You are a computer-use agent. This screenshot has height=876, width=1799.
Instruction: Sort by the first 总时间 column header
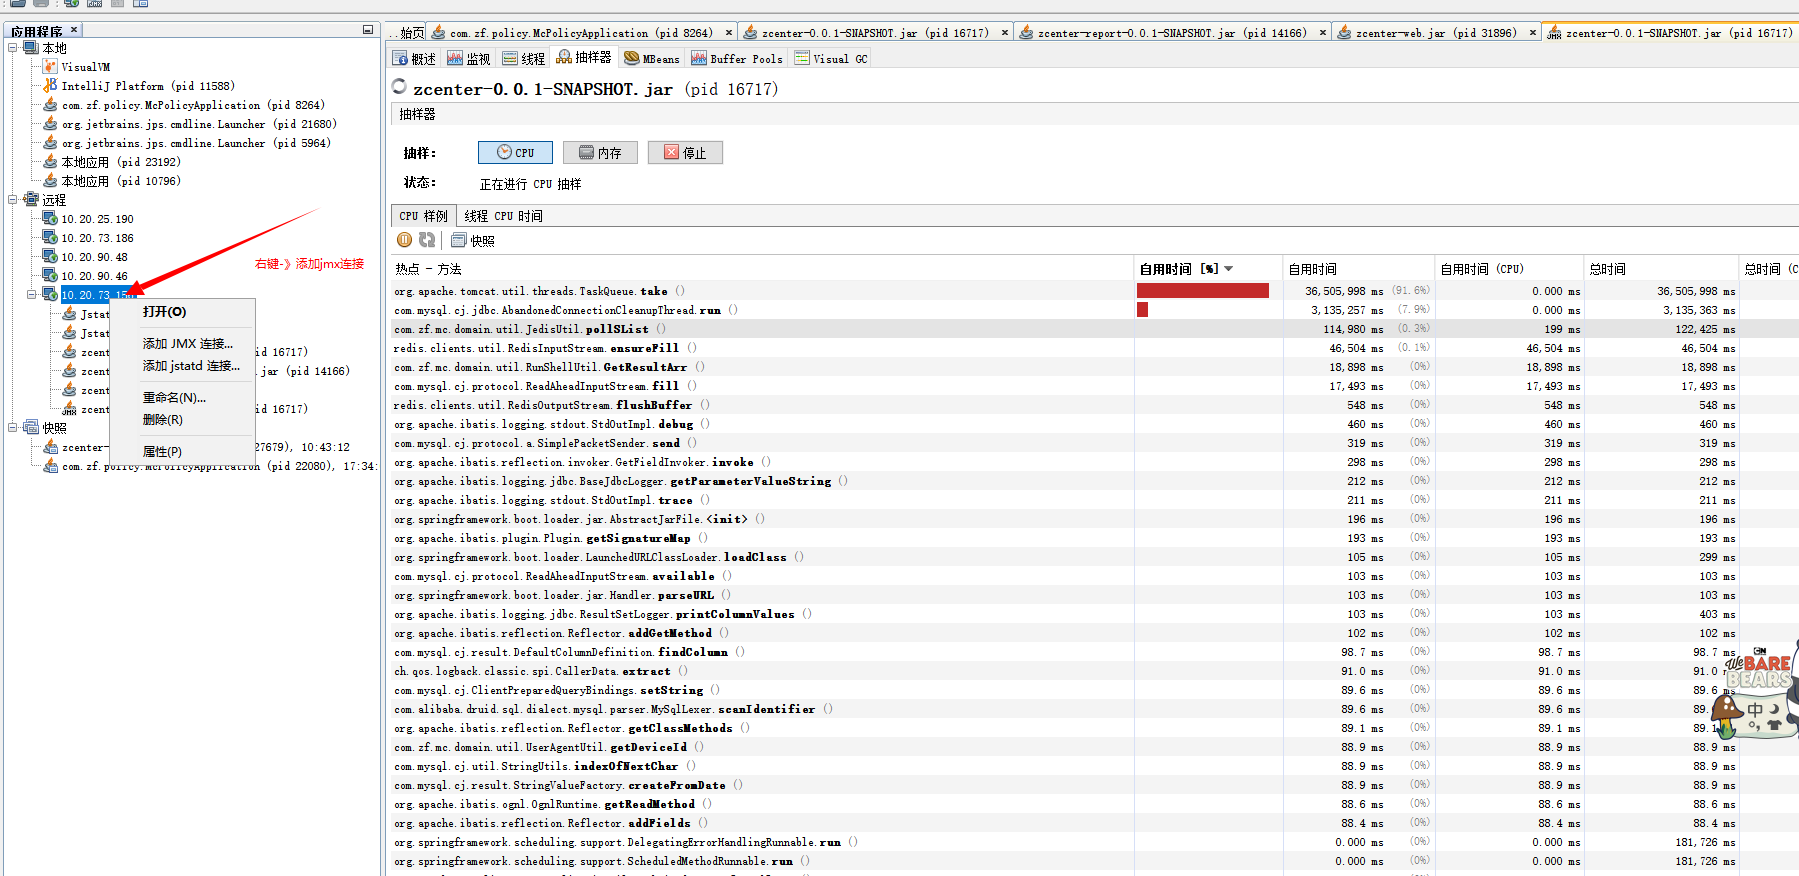1661,269
